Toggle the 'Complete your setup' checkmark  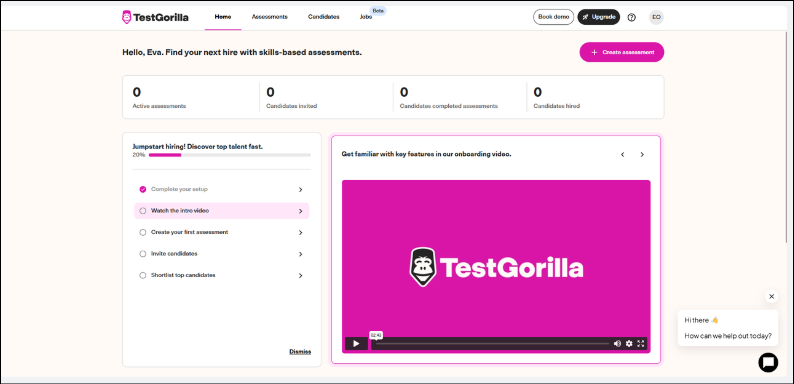tap(143, 189)
